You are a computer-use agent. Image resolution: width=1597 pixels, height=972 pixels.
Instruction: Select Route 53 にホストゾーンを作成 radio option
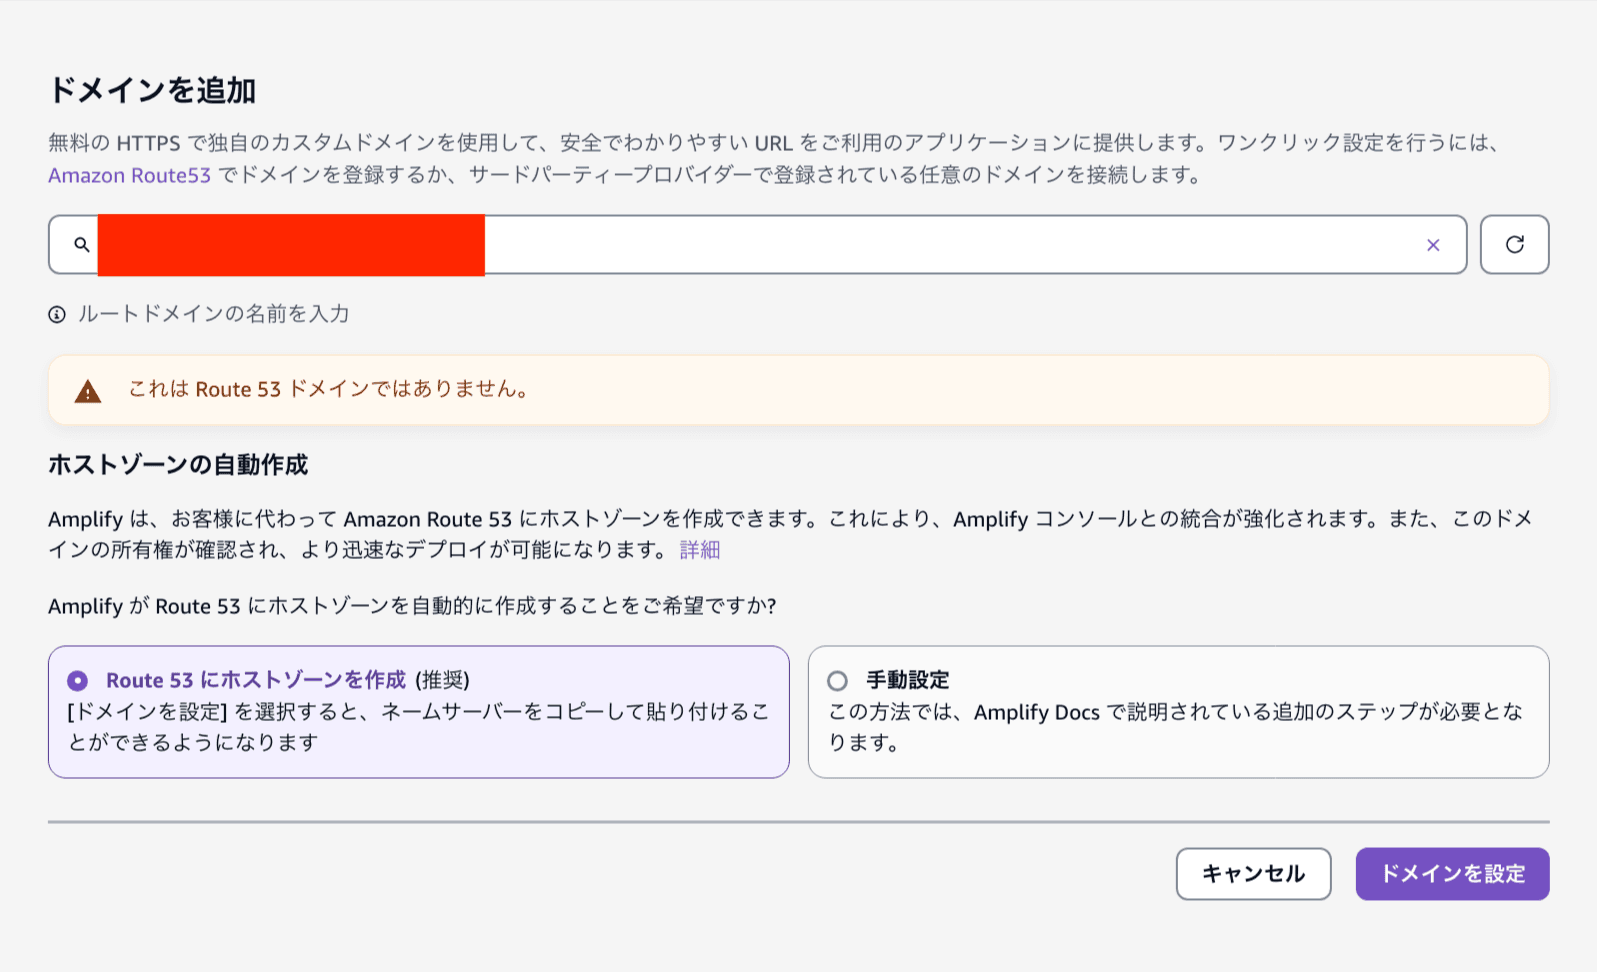pos(77,681)
